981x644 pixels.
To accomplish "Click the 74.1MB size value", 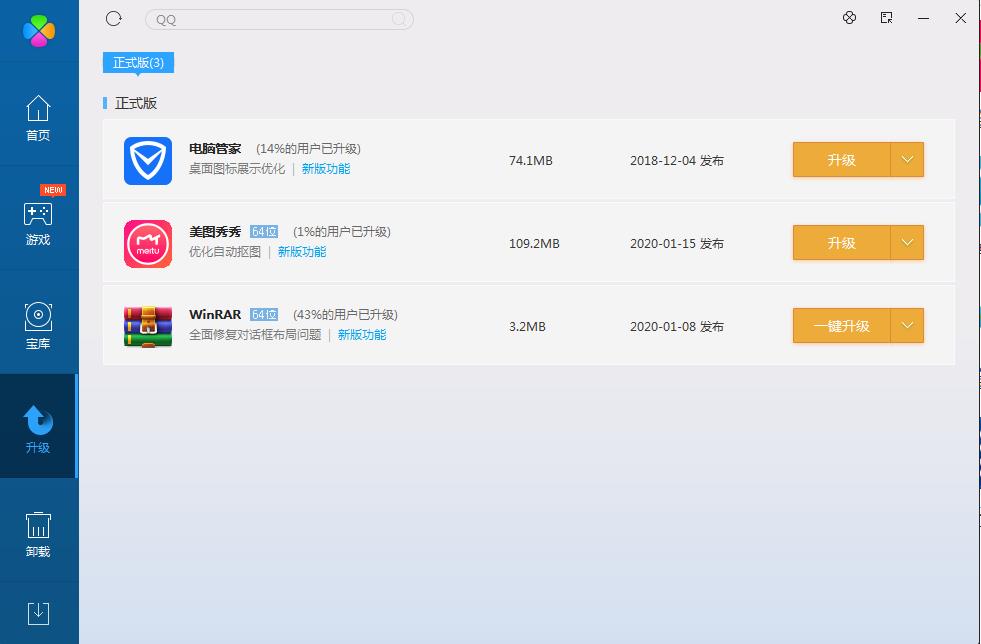I will 531,161.
